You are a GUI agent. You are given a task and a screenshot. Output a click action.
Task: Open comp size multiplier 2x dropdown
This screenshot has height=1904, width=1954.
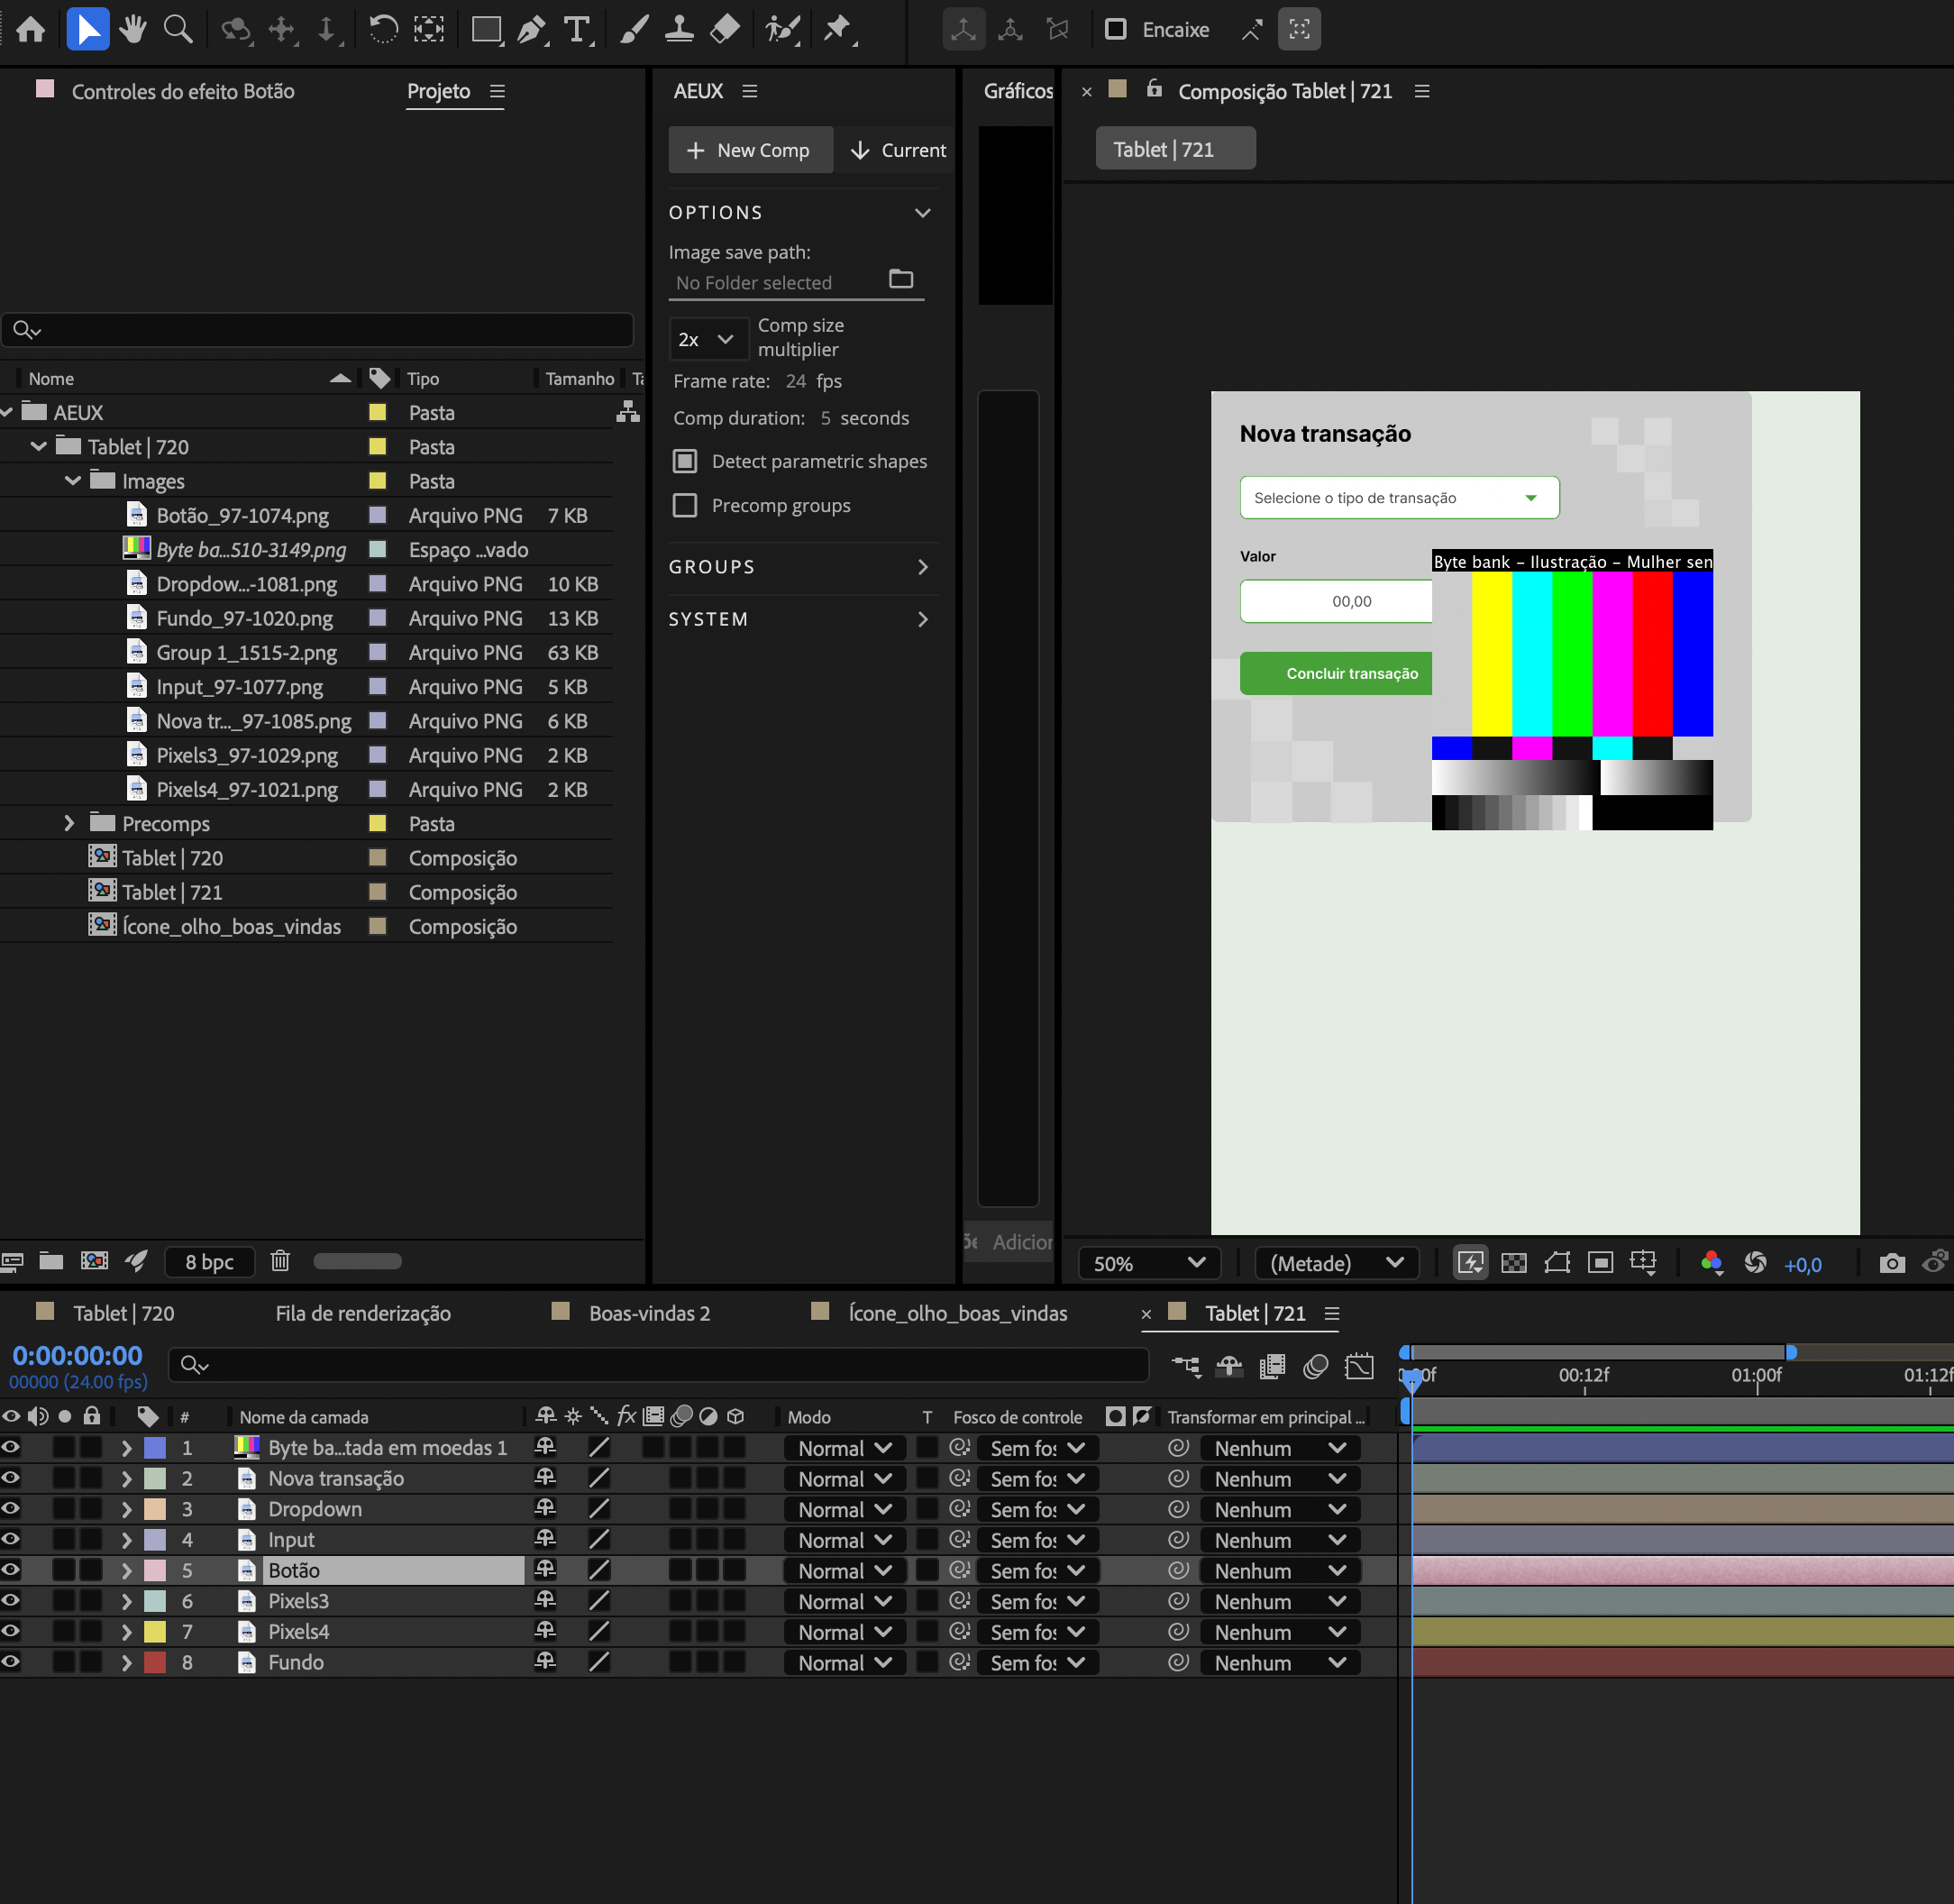point(707,339)
